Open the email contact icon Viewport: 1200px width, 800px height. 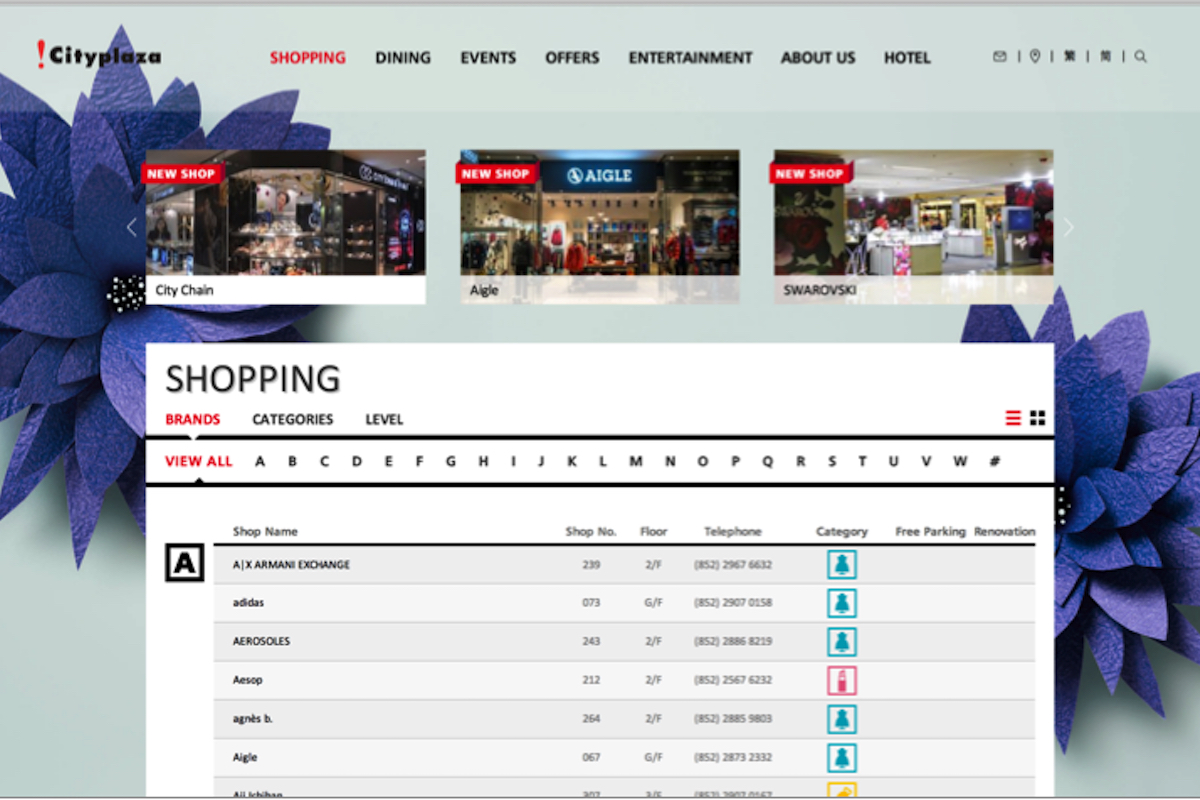tap(999, 57)
